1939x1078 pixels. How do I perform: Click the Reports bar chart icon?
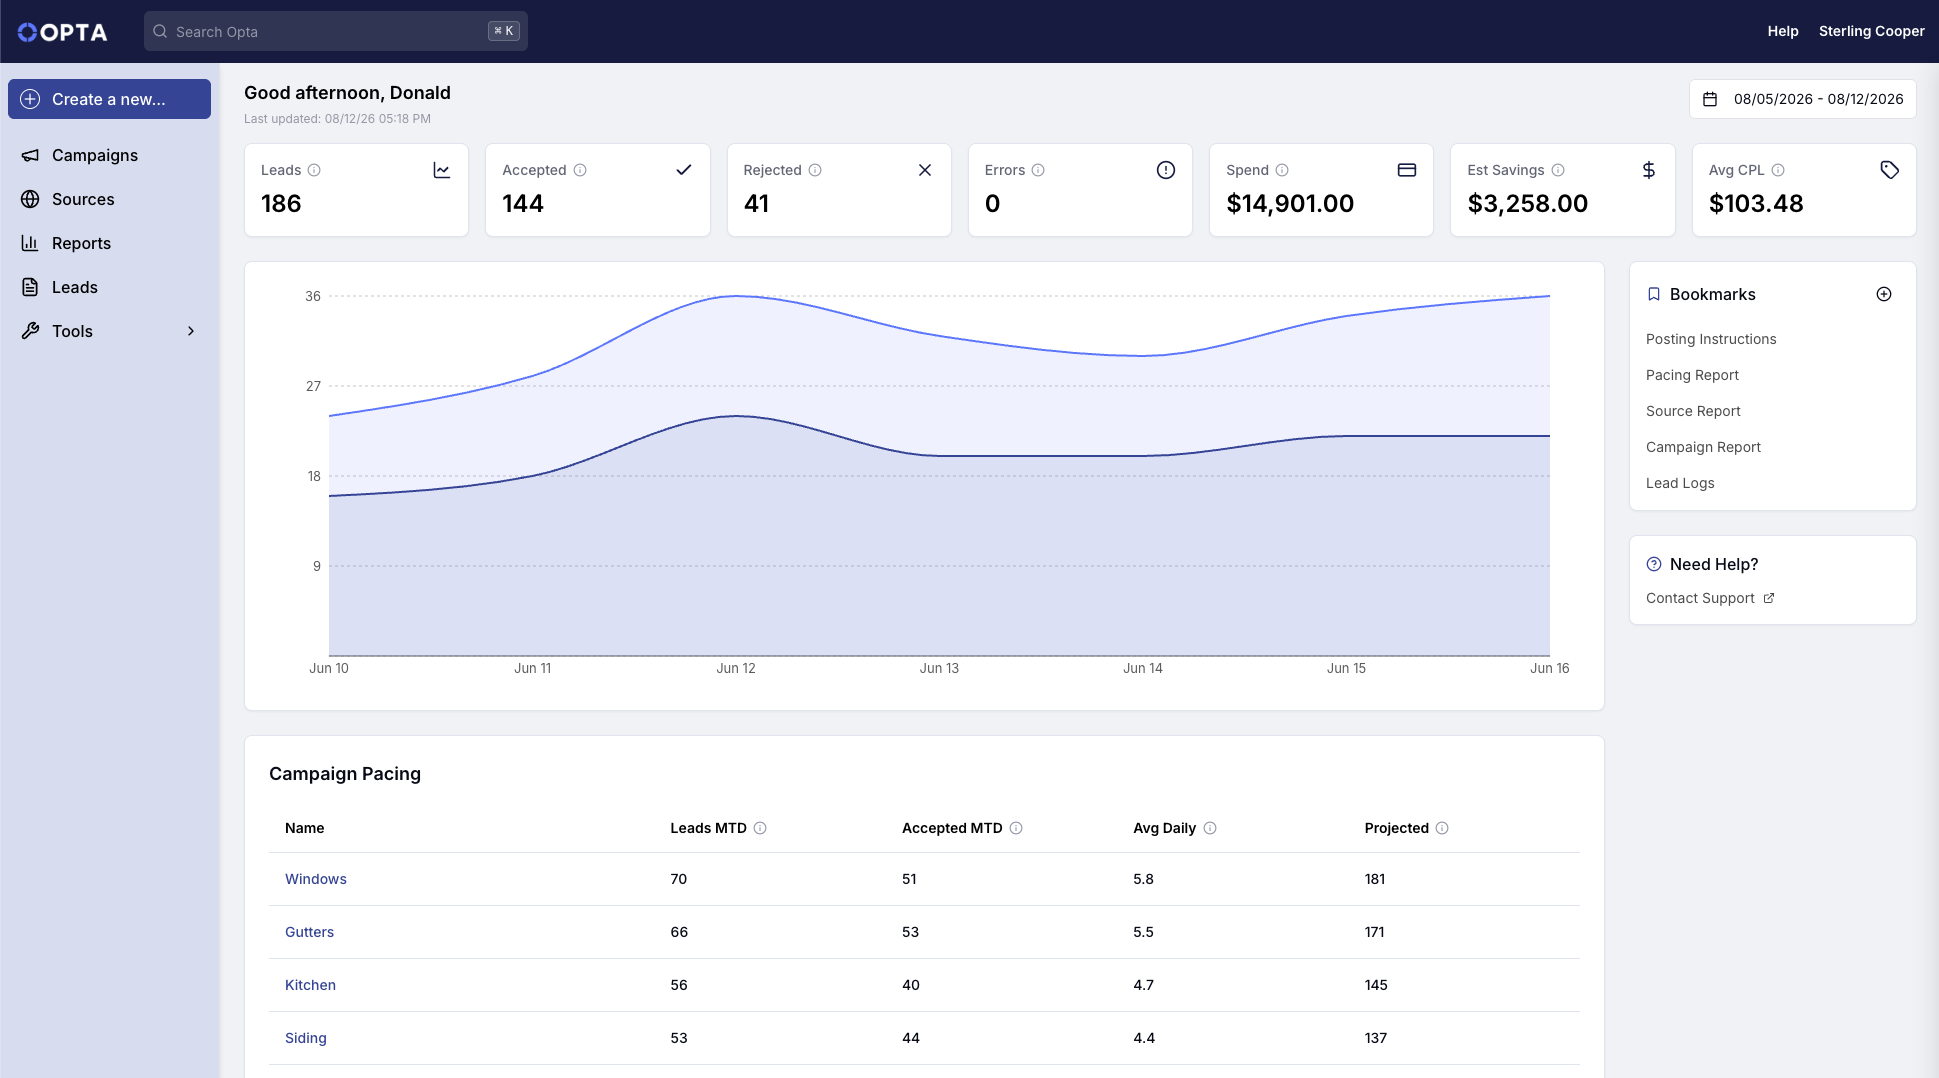pos(31,243)
